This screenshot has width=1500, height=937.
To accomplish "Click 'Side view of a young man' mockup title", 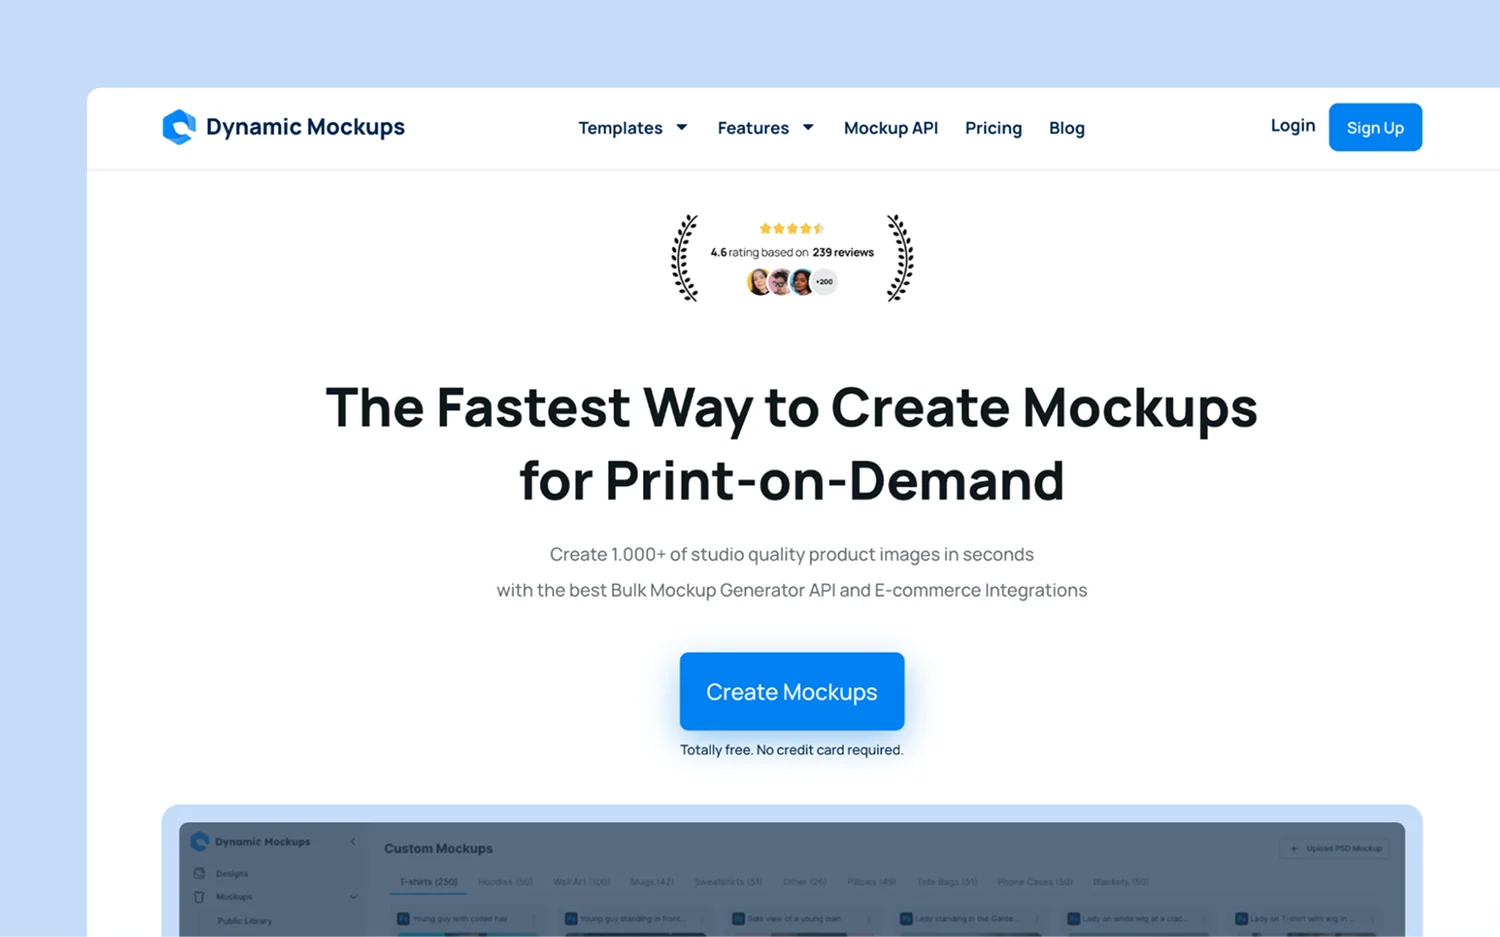I will (794, 918).
